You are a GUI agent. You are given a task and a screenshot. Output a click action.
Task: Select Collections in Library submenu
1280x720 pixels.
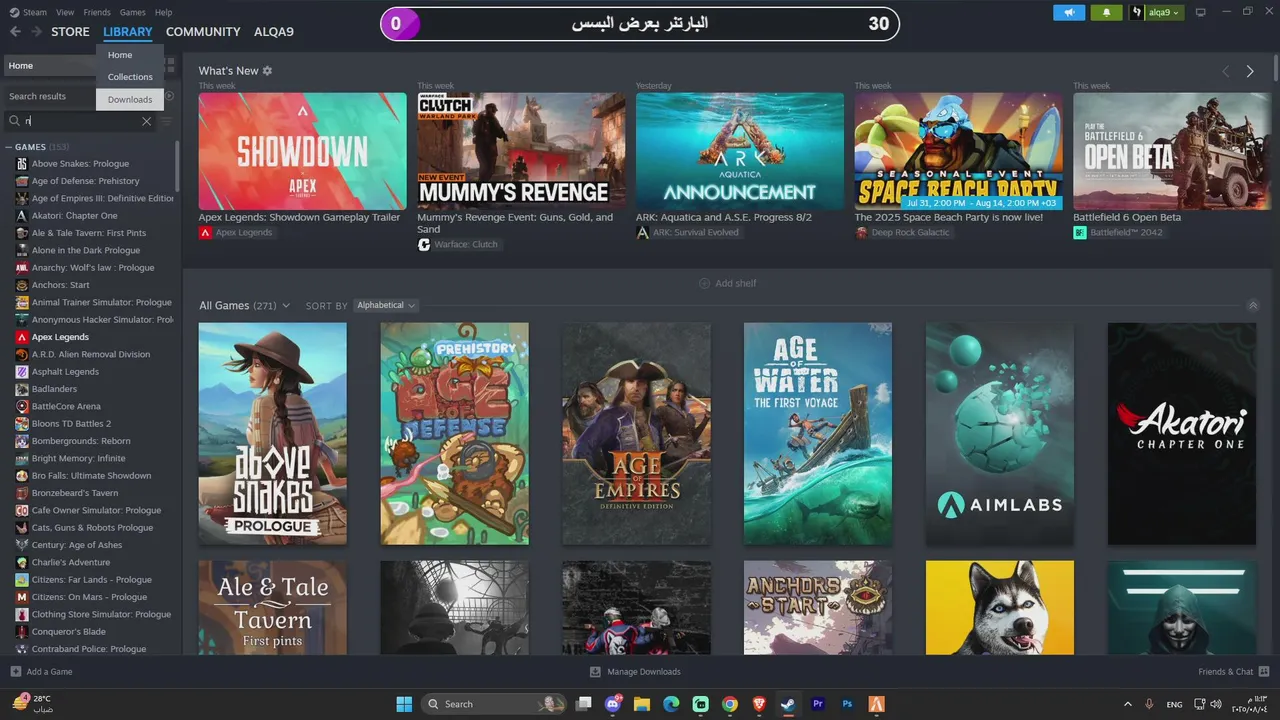(130, 77)
